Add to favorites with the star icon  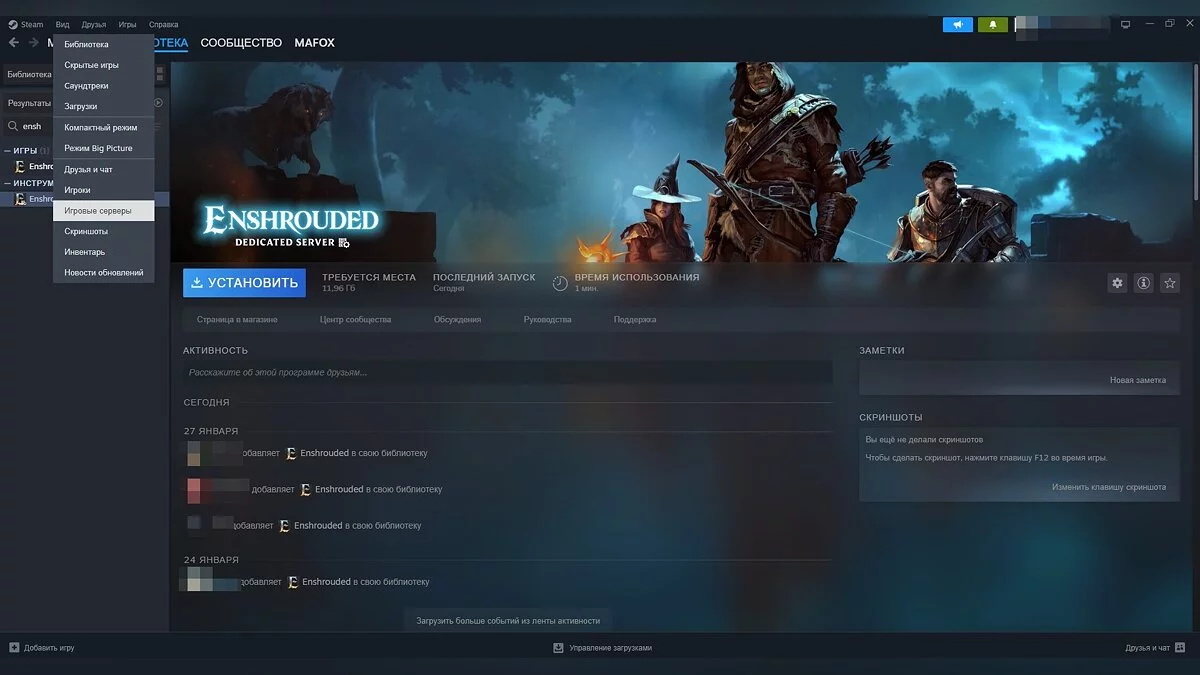[x=1169, y=283]
